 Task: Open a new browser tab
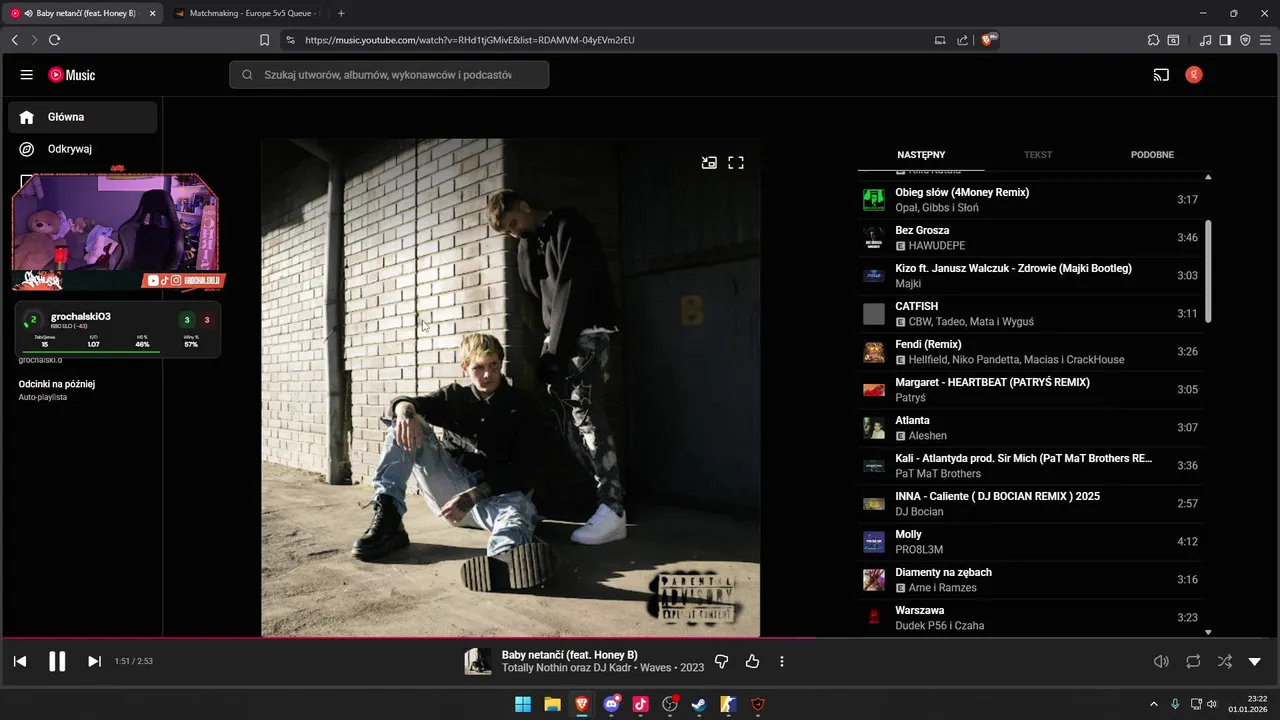pyautogui.click(x=341, y=13)
